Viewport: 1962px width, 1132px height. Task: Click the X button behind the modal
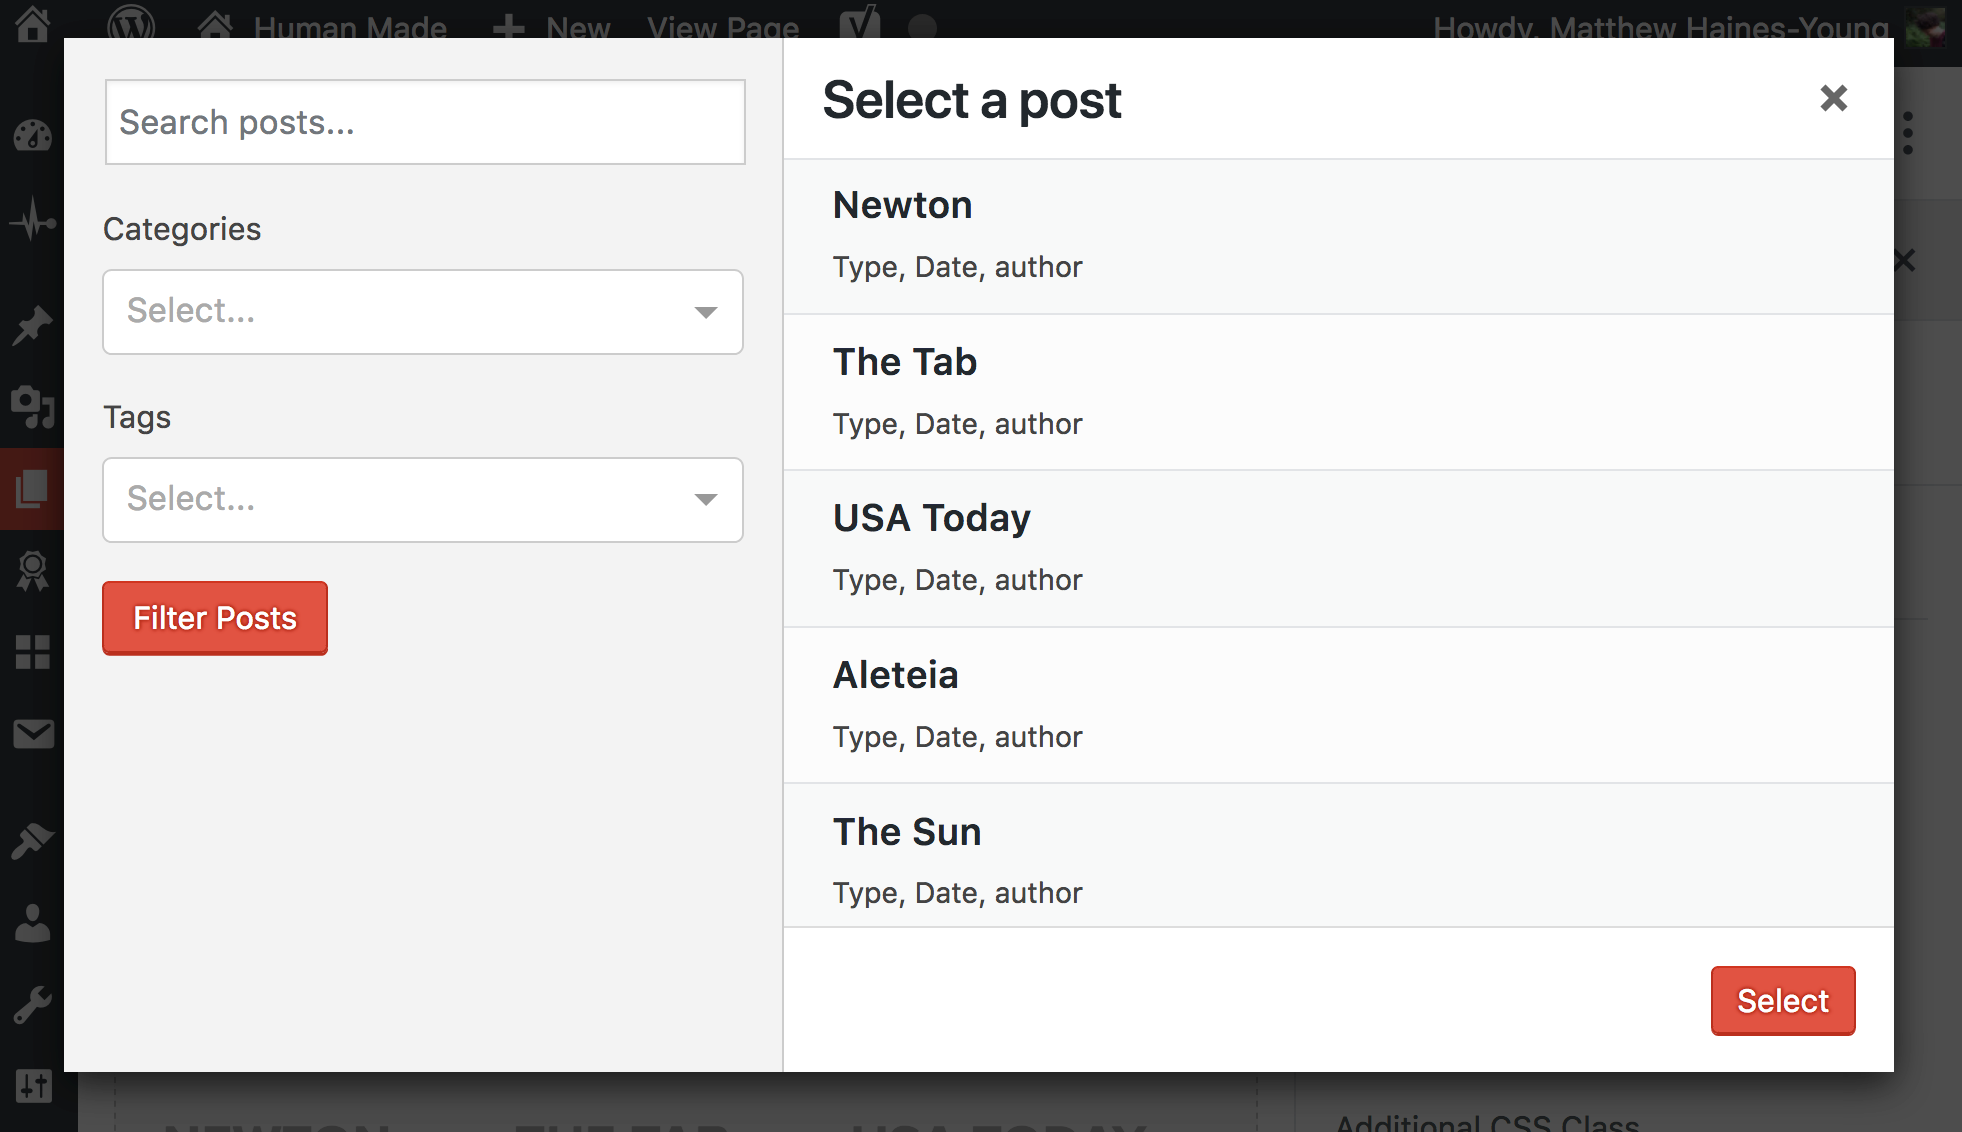click(1905, 261)
